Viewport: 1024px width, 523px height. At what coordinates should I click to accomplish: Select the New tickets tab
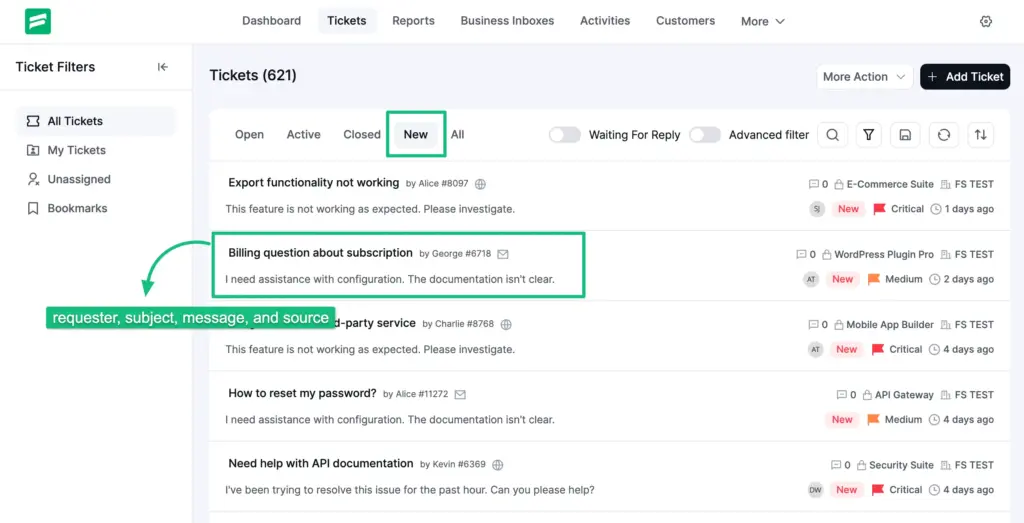(x=416, y=135)
